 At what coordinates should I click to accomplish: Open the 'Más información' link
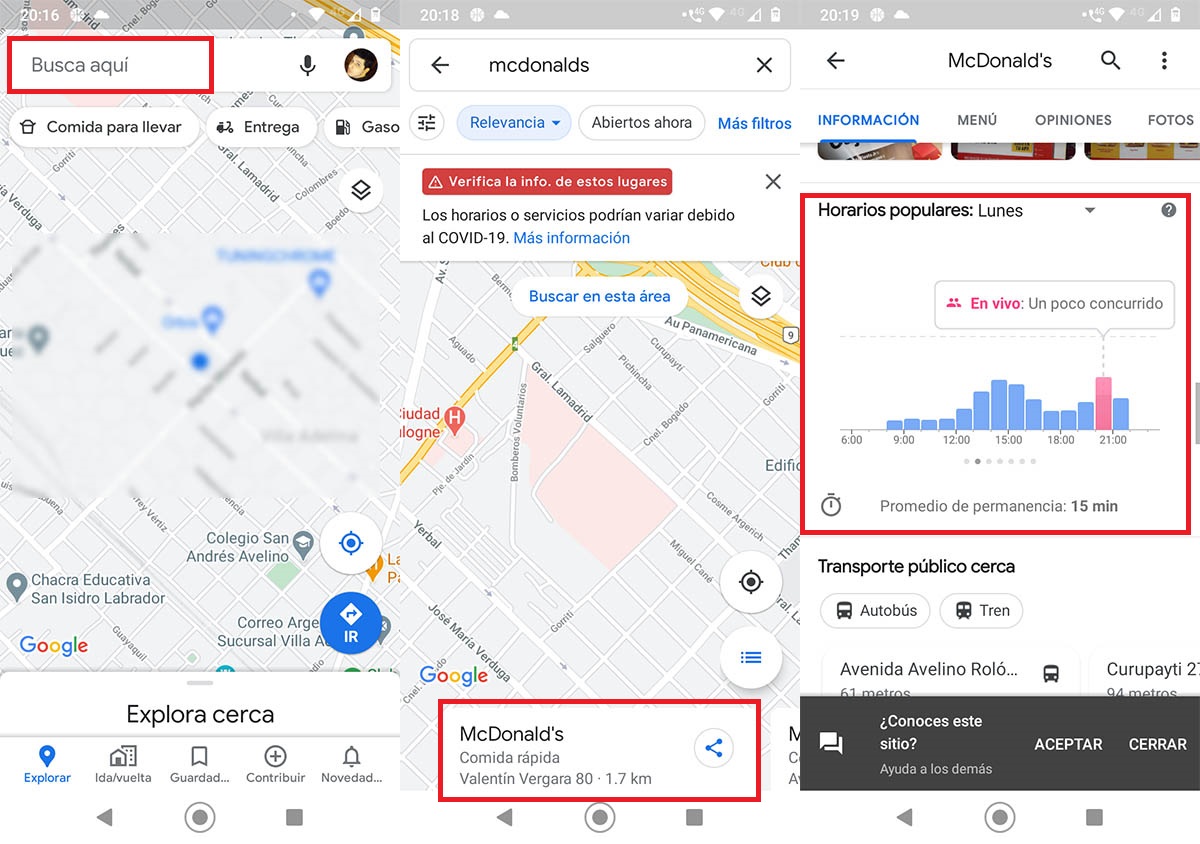coord(572,238)
